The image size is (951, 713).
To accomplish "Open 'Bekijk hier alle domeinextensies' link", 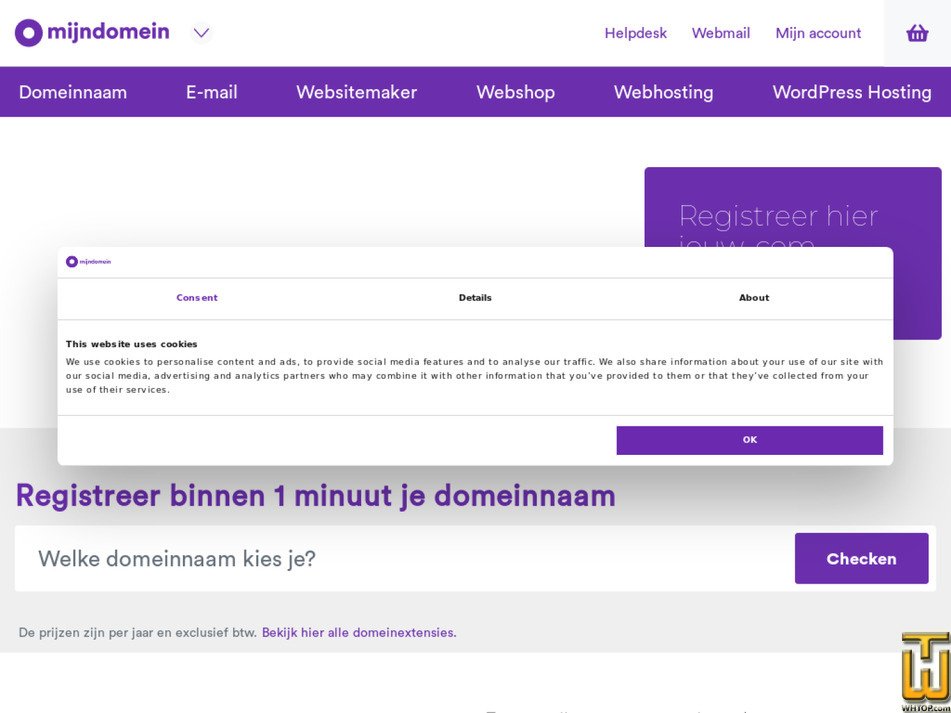I will 359,632.
